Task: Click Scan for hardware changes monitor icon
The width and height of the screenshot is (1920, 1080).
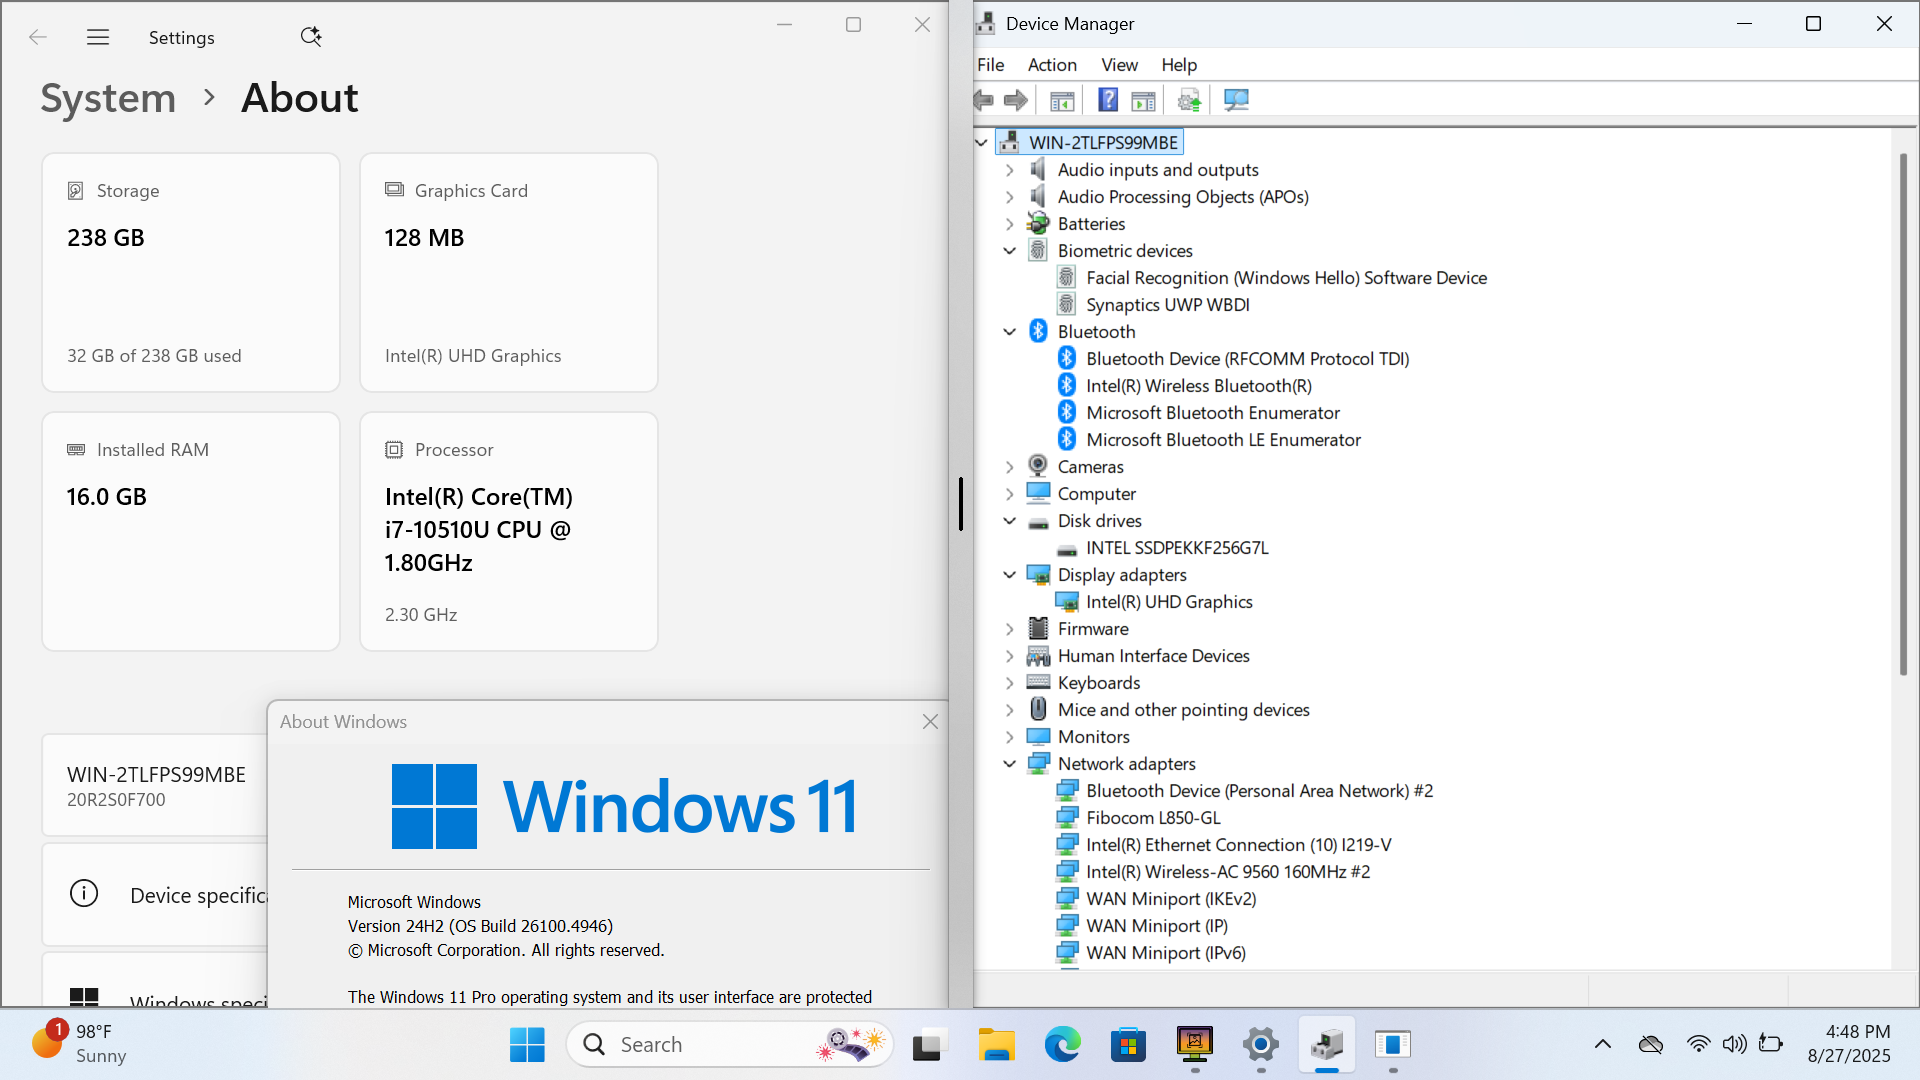Action: click(1236, 100)
